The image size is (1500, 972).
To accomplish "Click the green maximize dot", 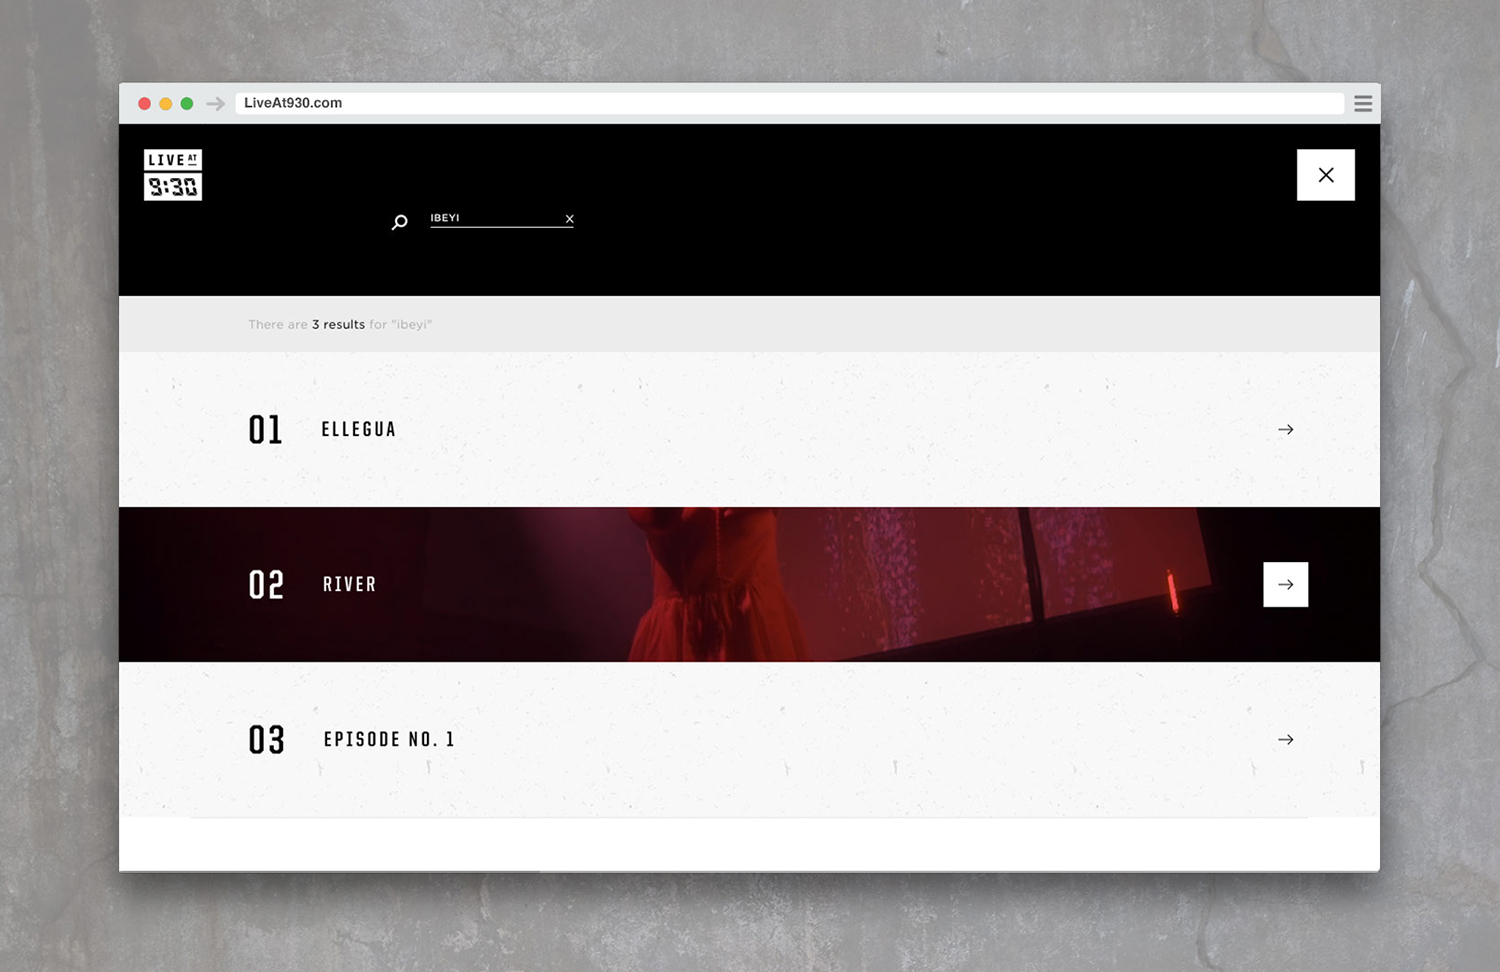I will 187,104.
